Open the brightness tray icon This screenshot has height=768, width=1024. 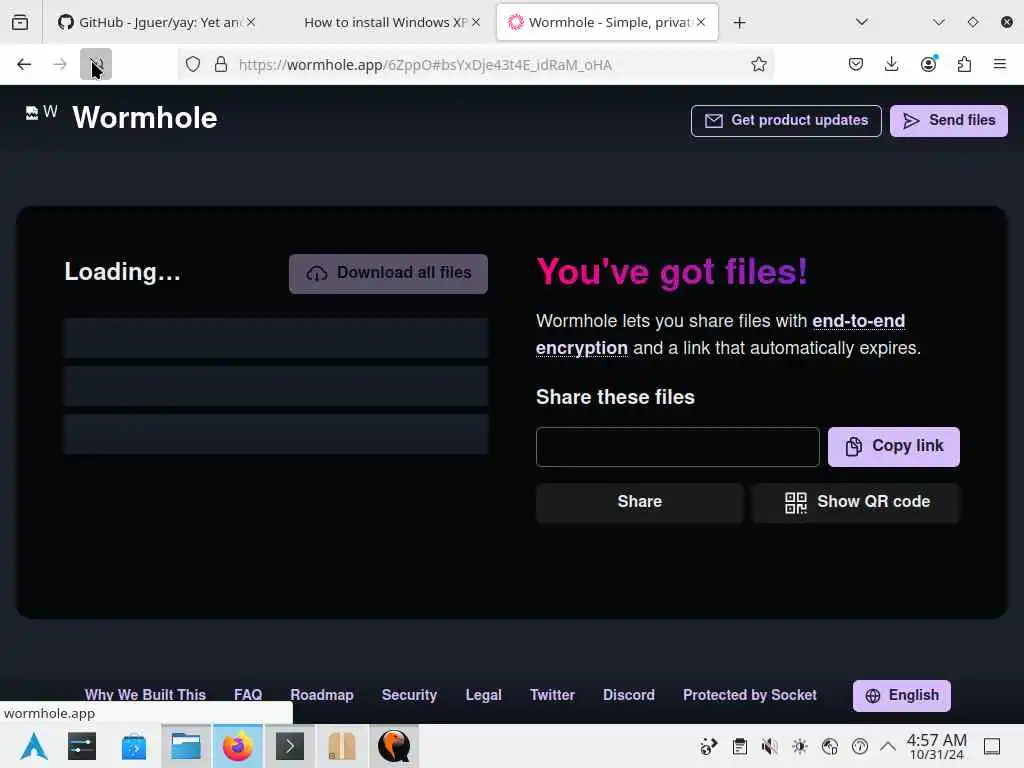pyautogui.click(x=799, y=746)
